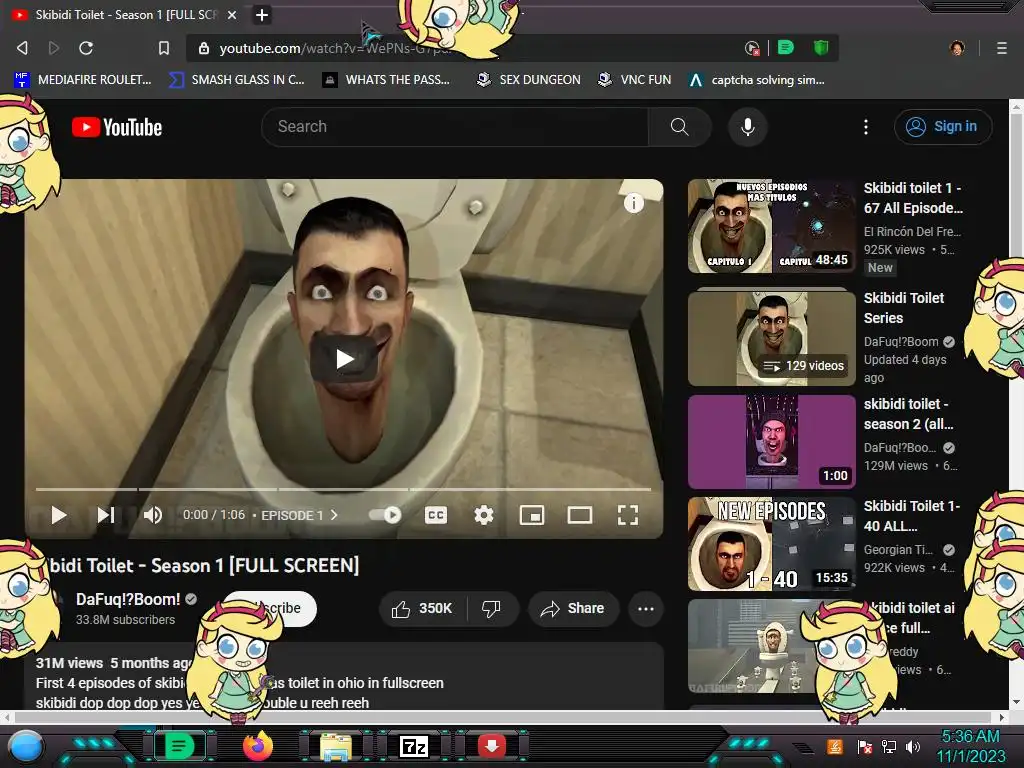Open the File Explorer taskbar icon
The height and width of the screenshot is (768, 1024).
[336, 746]
